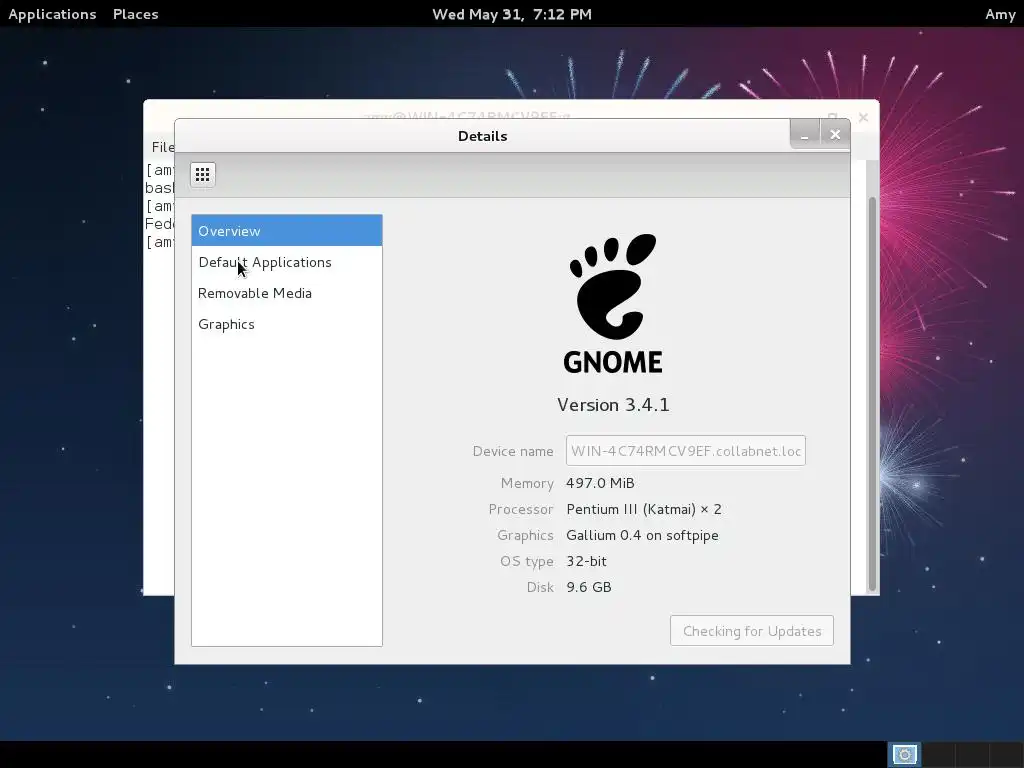The image size is (1024, 768).
Task: Open the Applications menu in top bar
Action: [x=52, y=14]
